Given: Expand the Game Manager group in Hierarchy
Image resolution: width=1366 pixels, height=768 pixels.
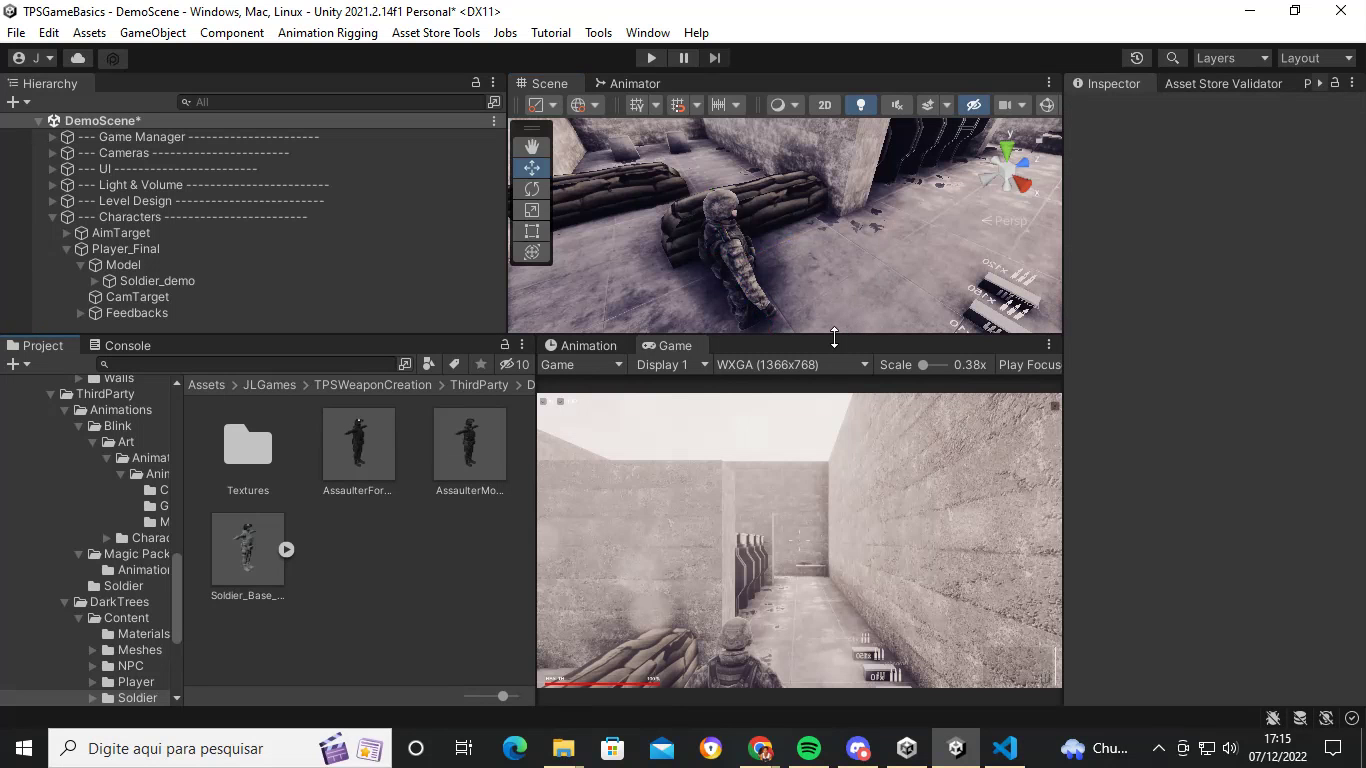Looking at the screenshot, I should [53, 137].
